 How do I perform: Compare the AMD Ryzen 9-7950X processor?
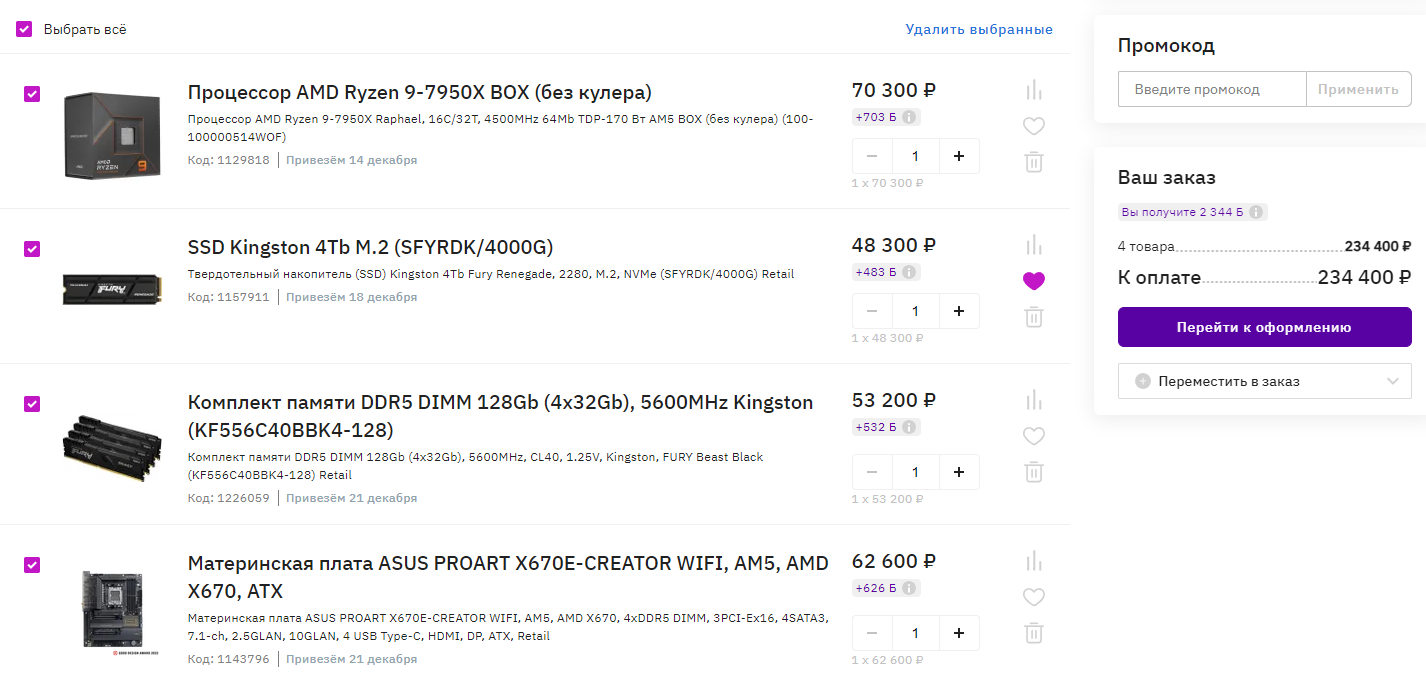tap(1033, 90)
